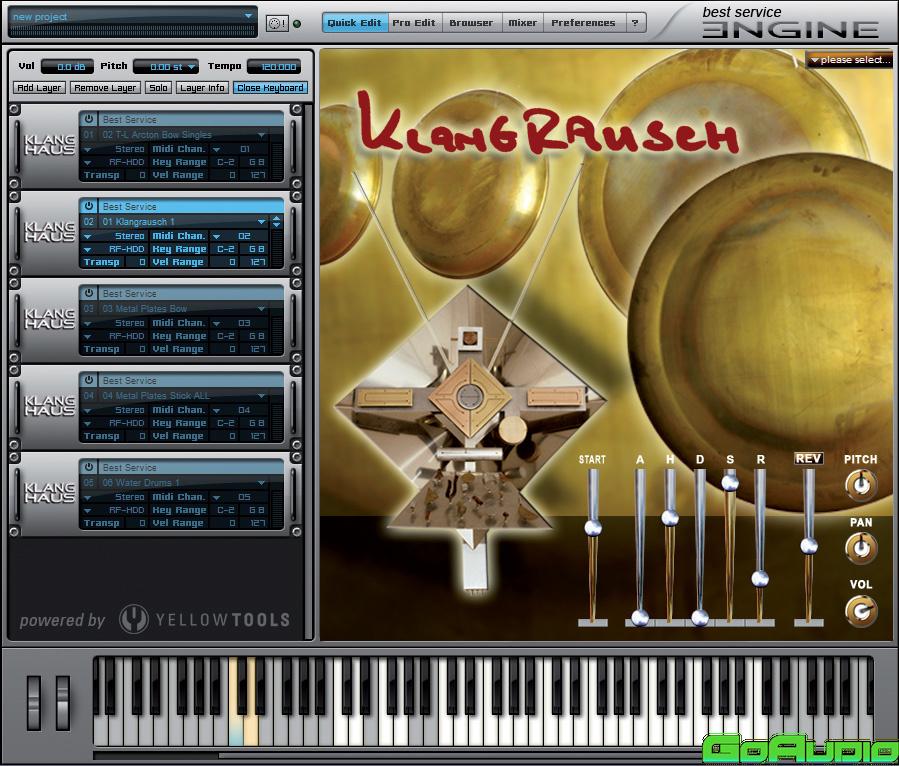The image size is (899, 766).
Task: Turn off the Klangrausch 1 layer power
Action: [88, 207]
